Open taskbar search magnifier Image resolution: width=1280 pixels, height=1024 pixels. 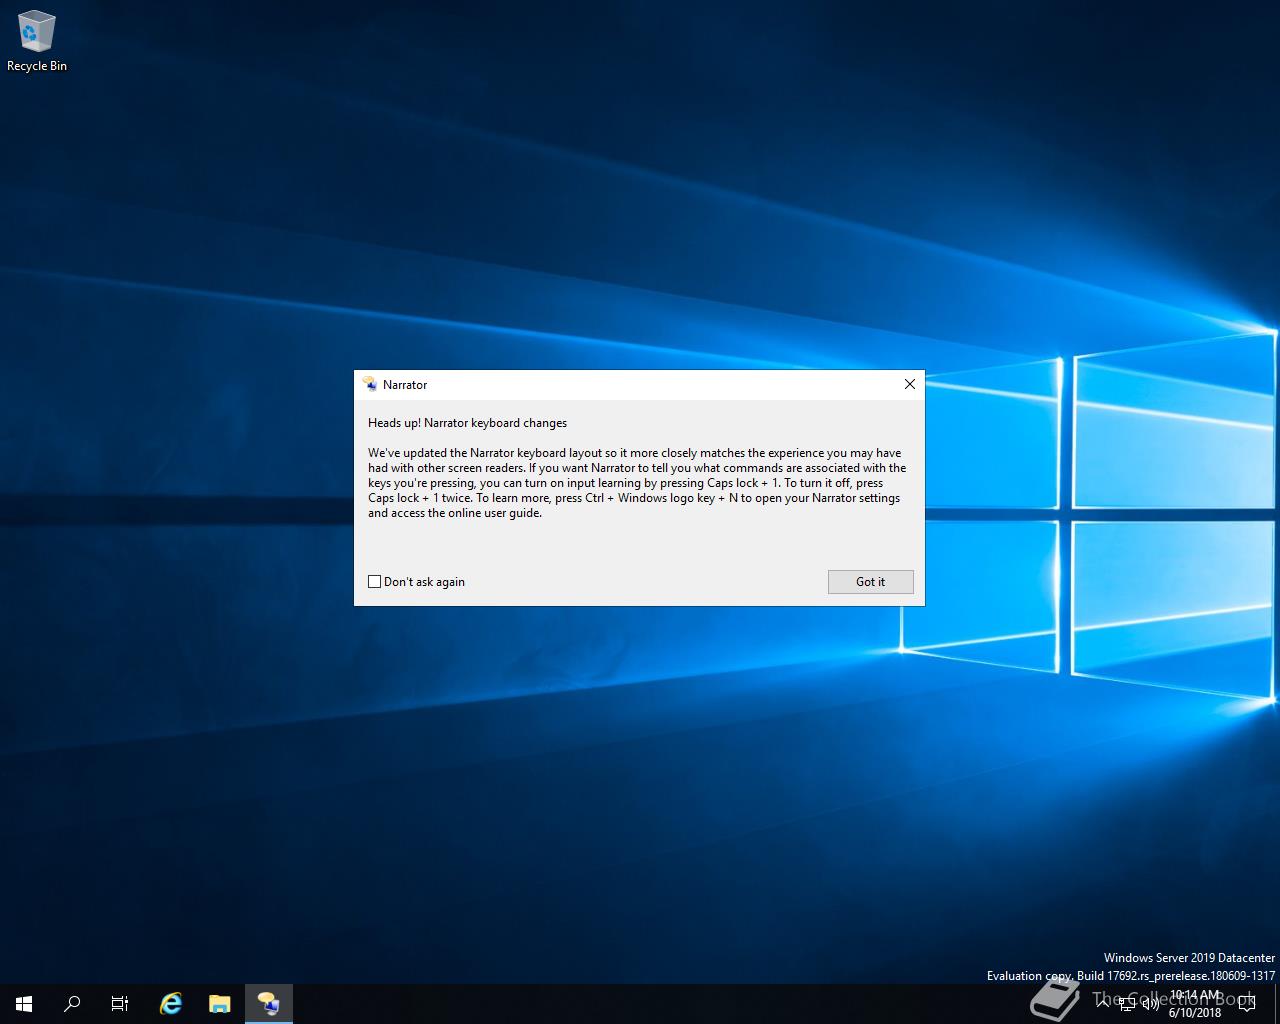click(x=72, y=1004)
